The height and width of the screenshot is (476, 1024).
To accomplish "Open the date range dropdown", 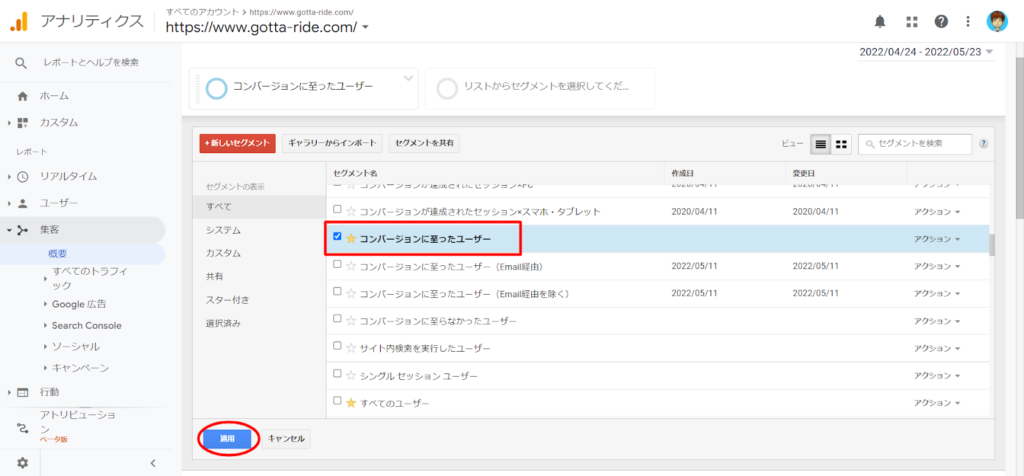I will 926,52.
